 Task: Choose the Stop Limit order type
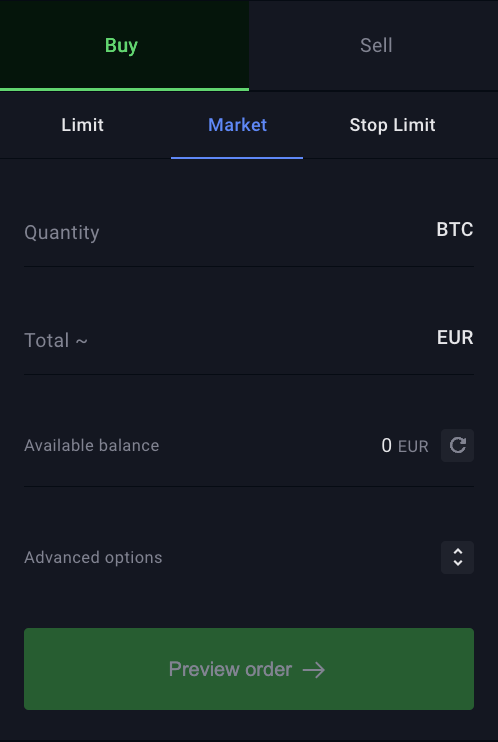[x=392, y=125]
